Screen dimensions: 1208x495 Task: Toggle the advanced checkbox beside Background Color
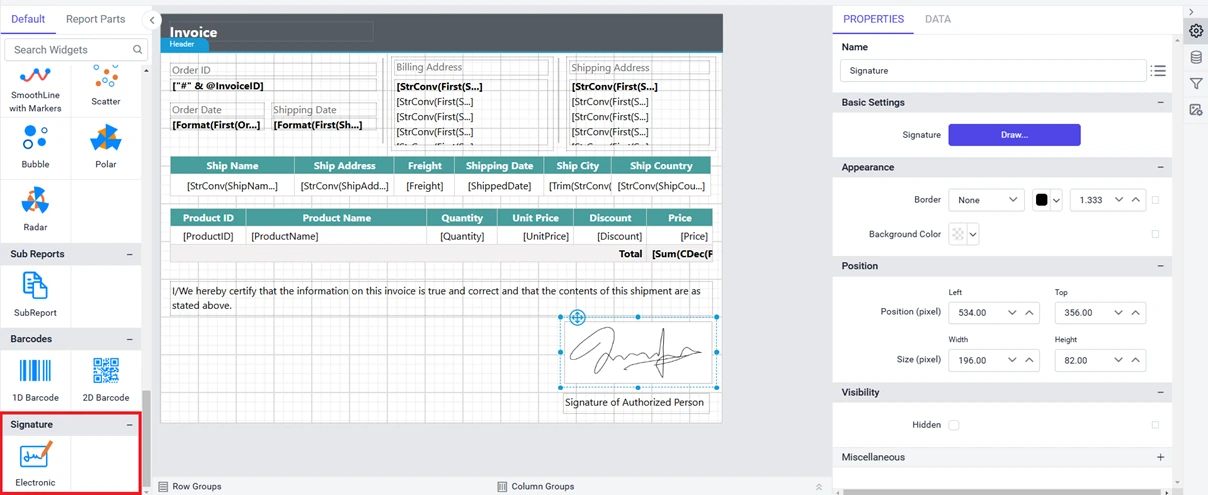pyautogui.click(x=1155, y=234)
